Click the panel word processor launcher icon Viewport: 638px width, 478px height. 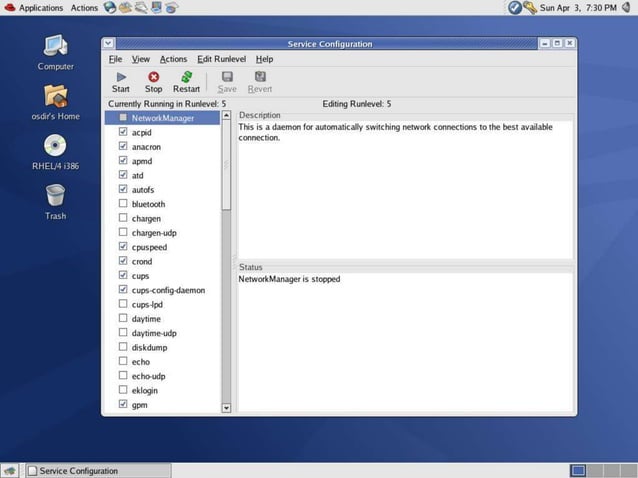tap(141, 7)
